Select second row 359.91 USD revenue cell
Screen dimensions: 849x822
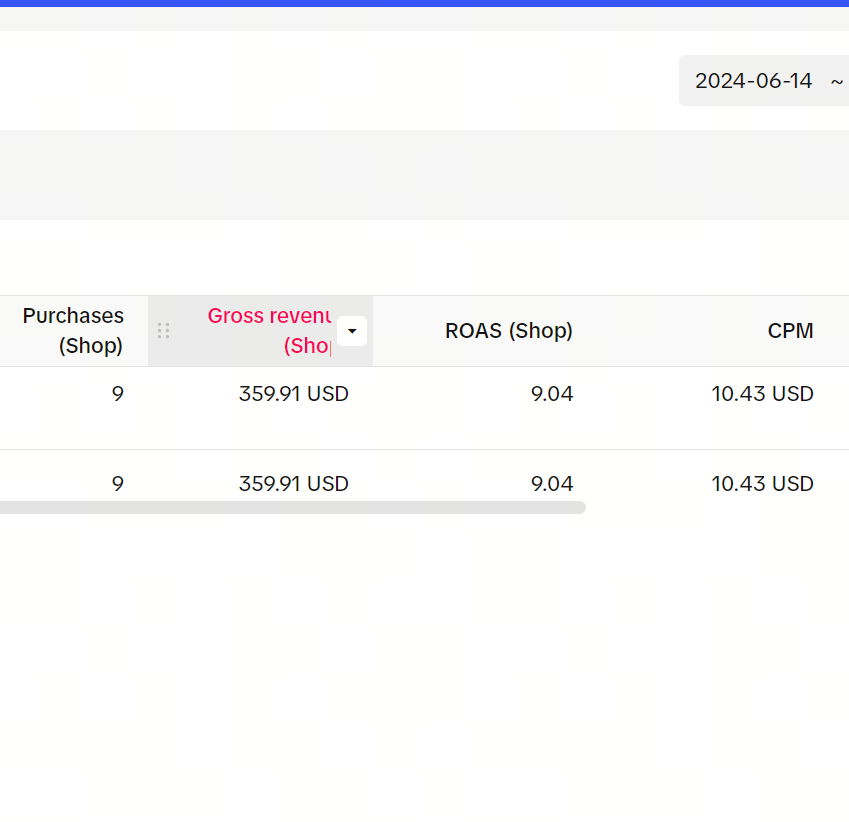coord(293,484)
